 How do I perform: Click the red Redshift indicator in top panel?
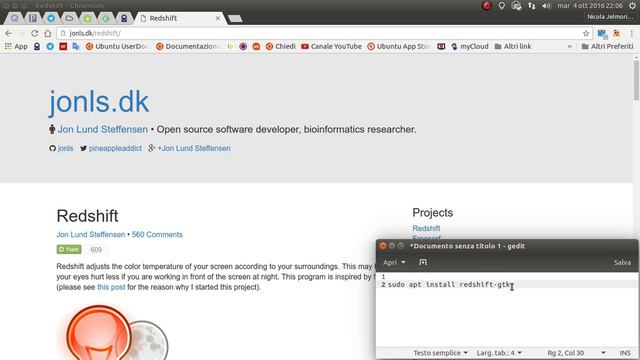point(487,6)
